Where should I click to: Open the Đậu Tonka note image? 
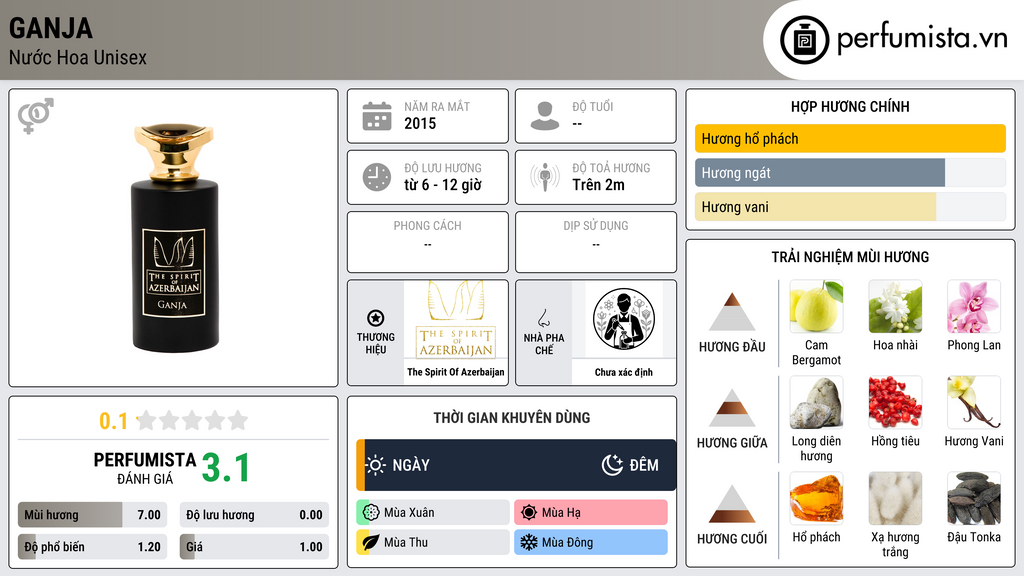974,499
